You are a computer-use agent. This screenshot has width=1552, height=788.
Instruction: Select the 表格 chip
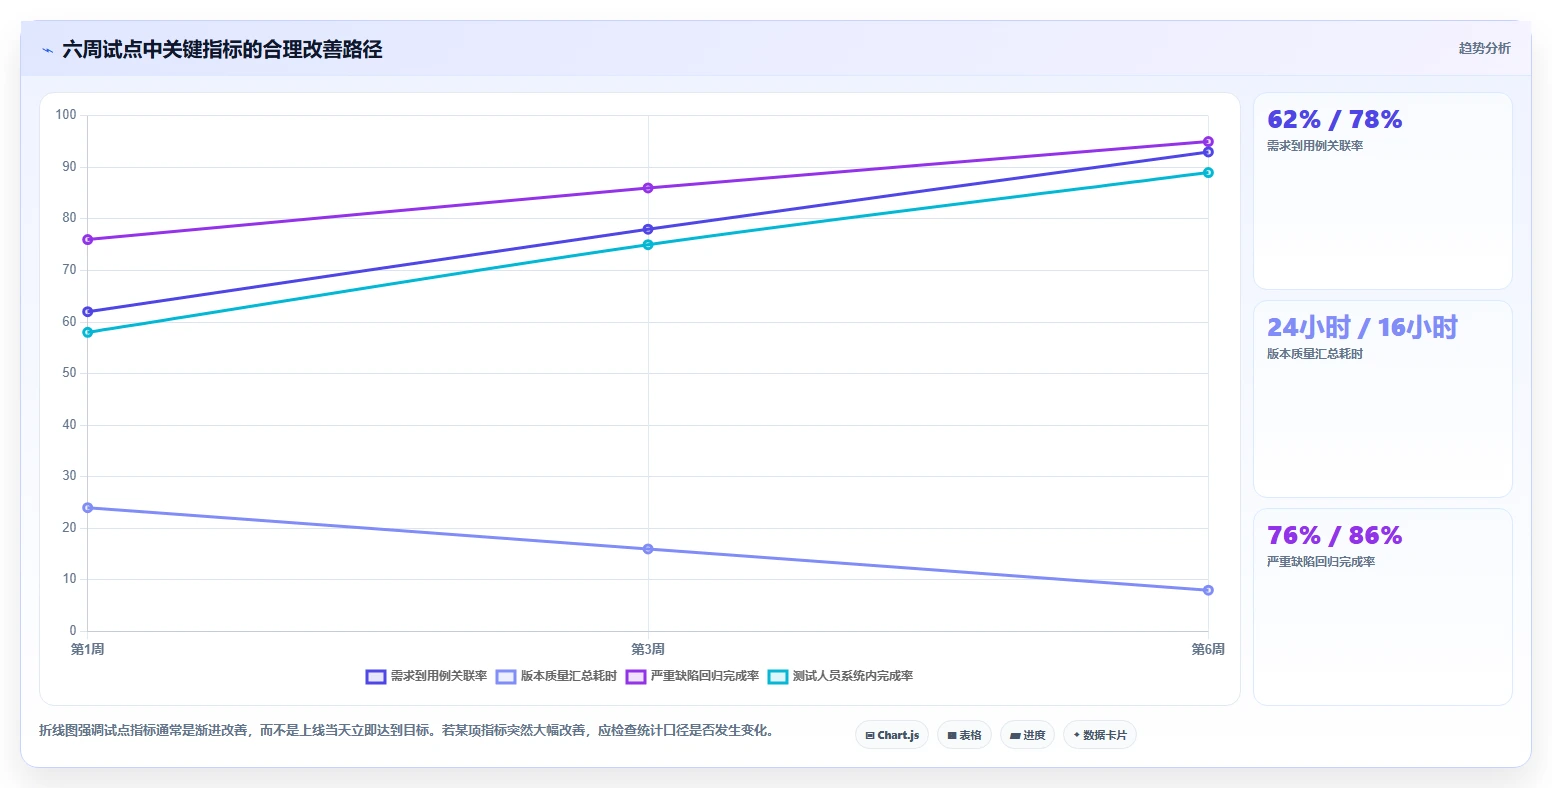[964, 735]
